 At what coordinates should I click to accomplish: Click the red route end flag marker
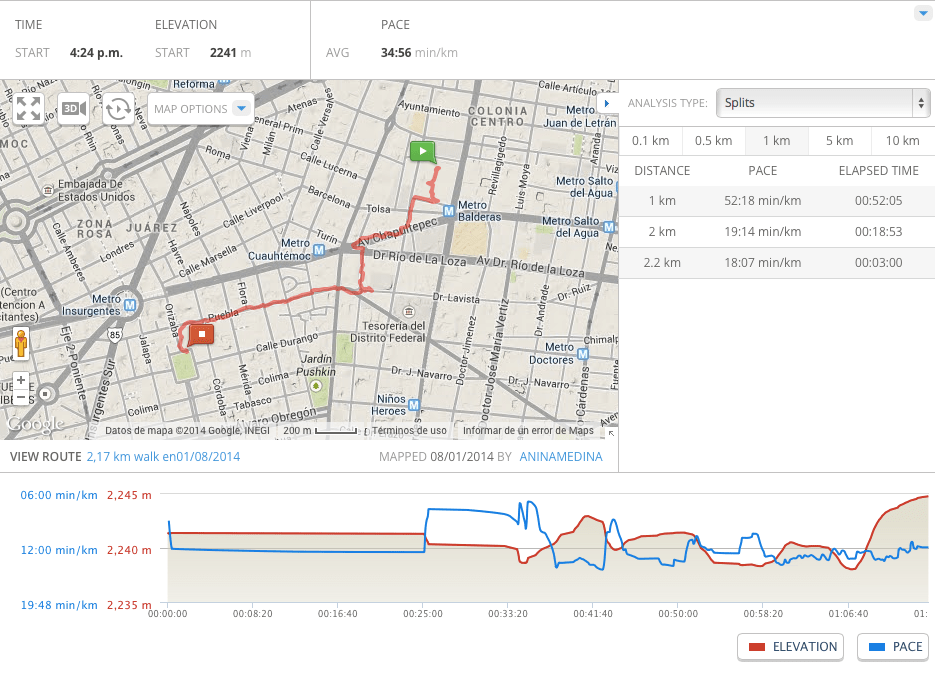pyautogui.click(x=202, y=334)
